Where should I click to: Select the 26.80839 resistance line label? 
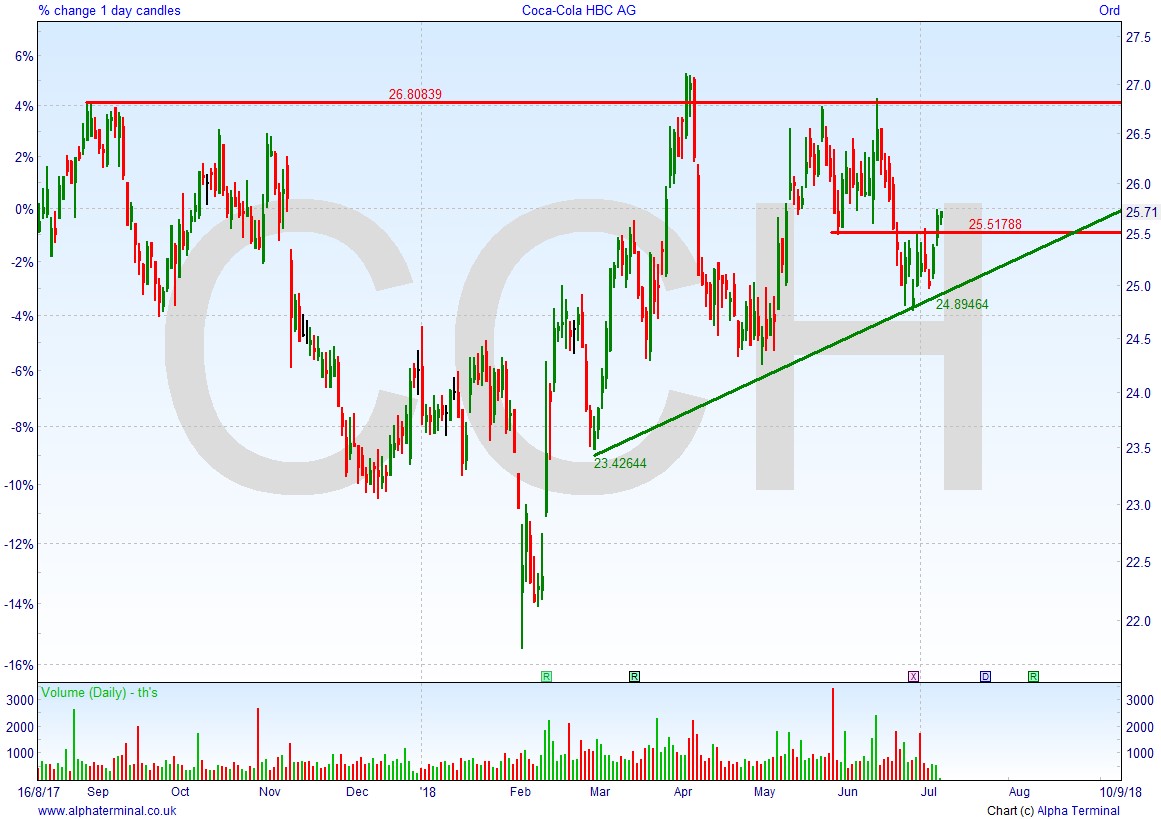415,94
